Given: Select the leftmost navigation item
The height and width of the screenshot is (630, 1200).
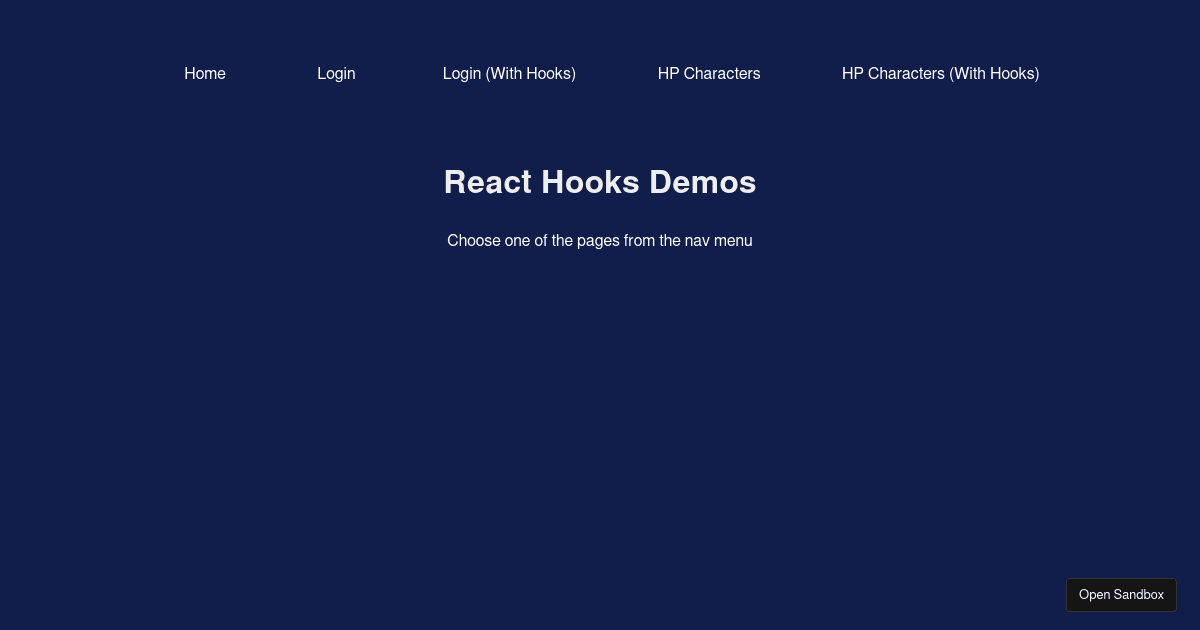Looking at the screenshot, I should tap(205, 73).
